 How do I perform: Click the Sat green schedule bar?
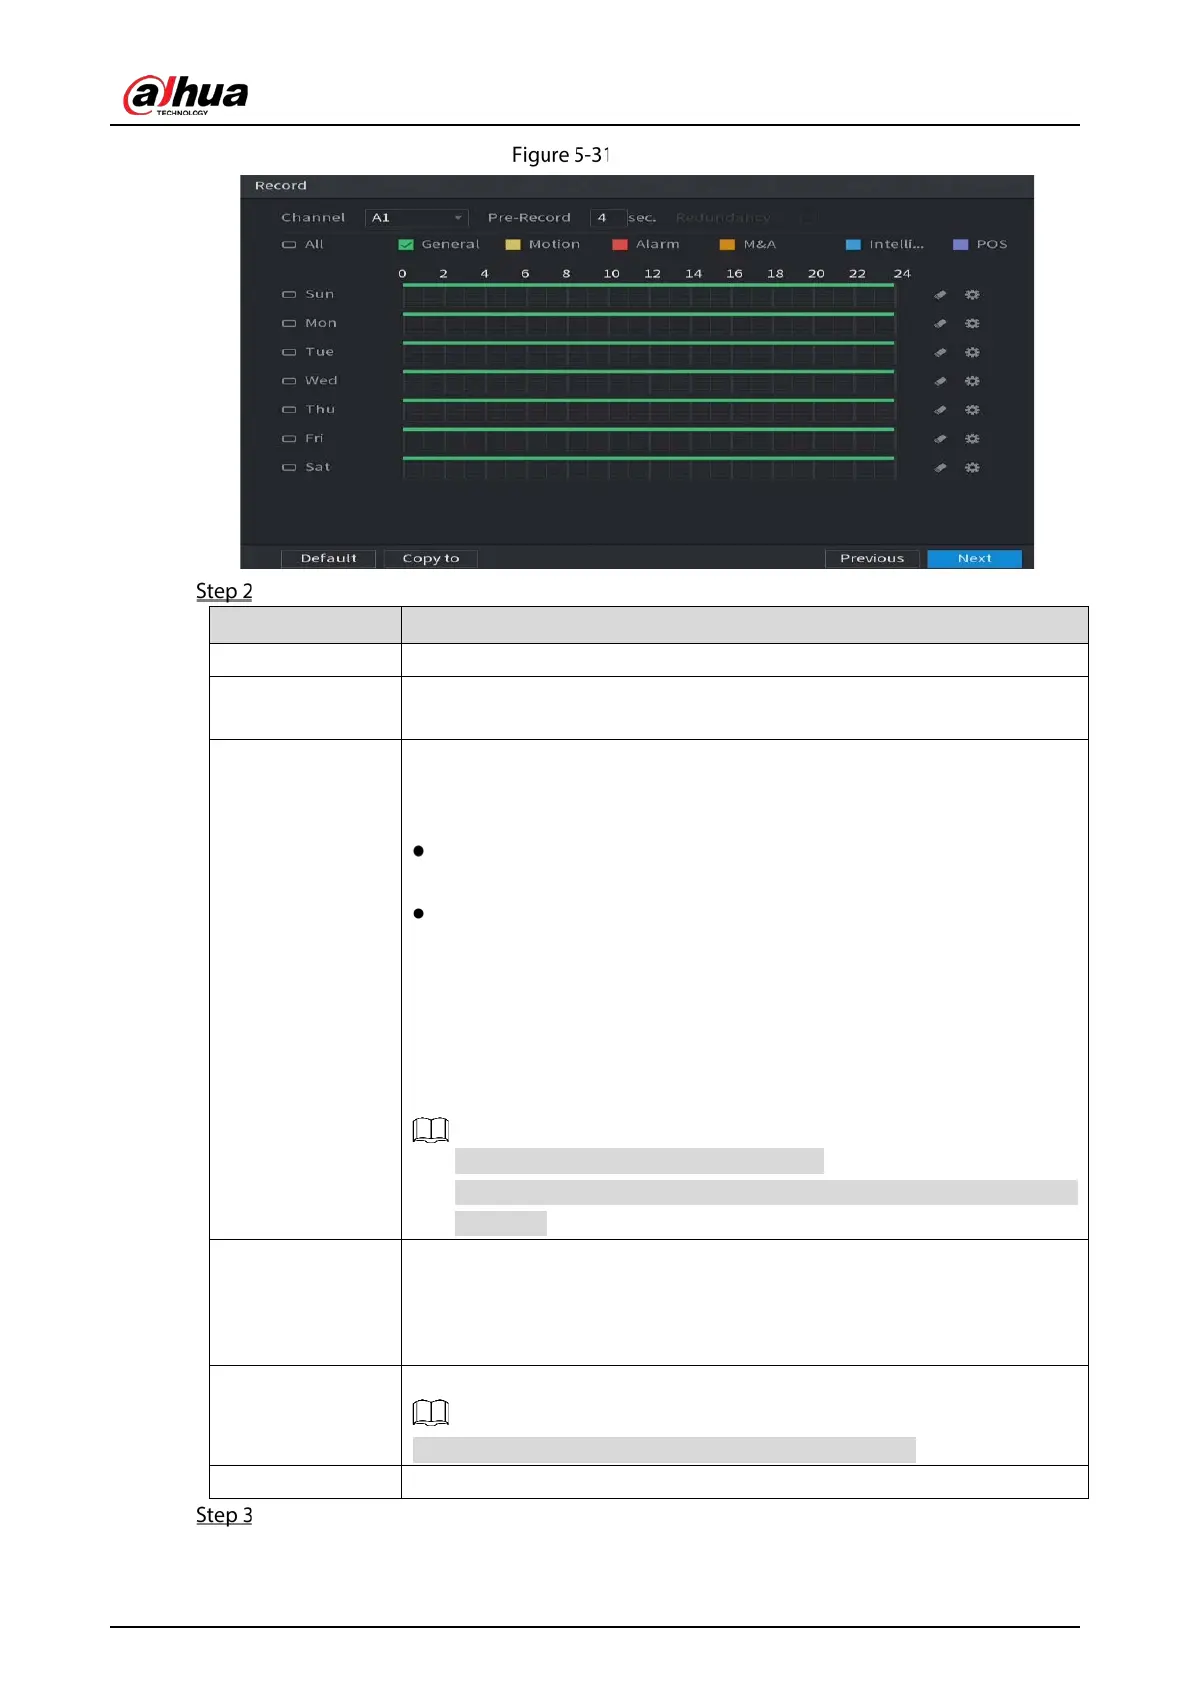pos(648,459)
